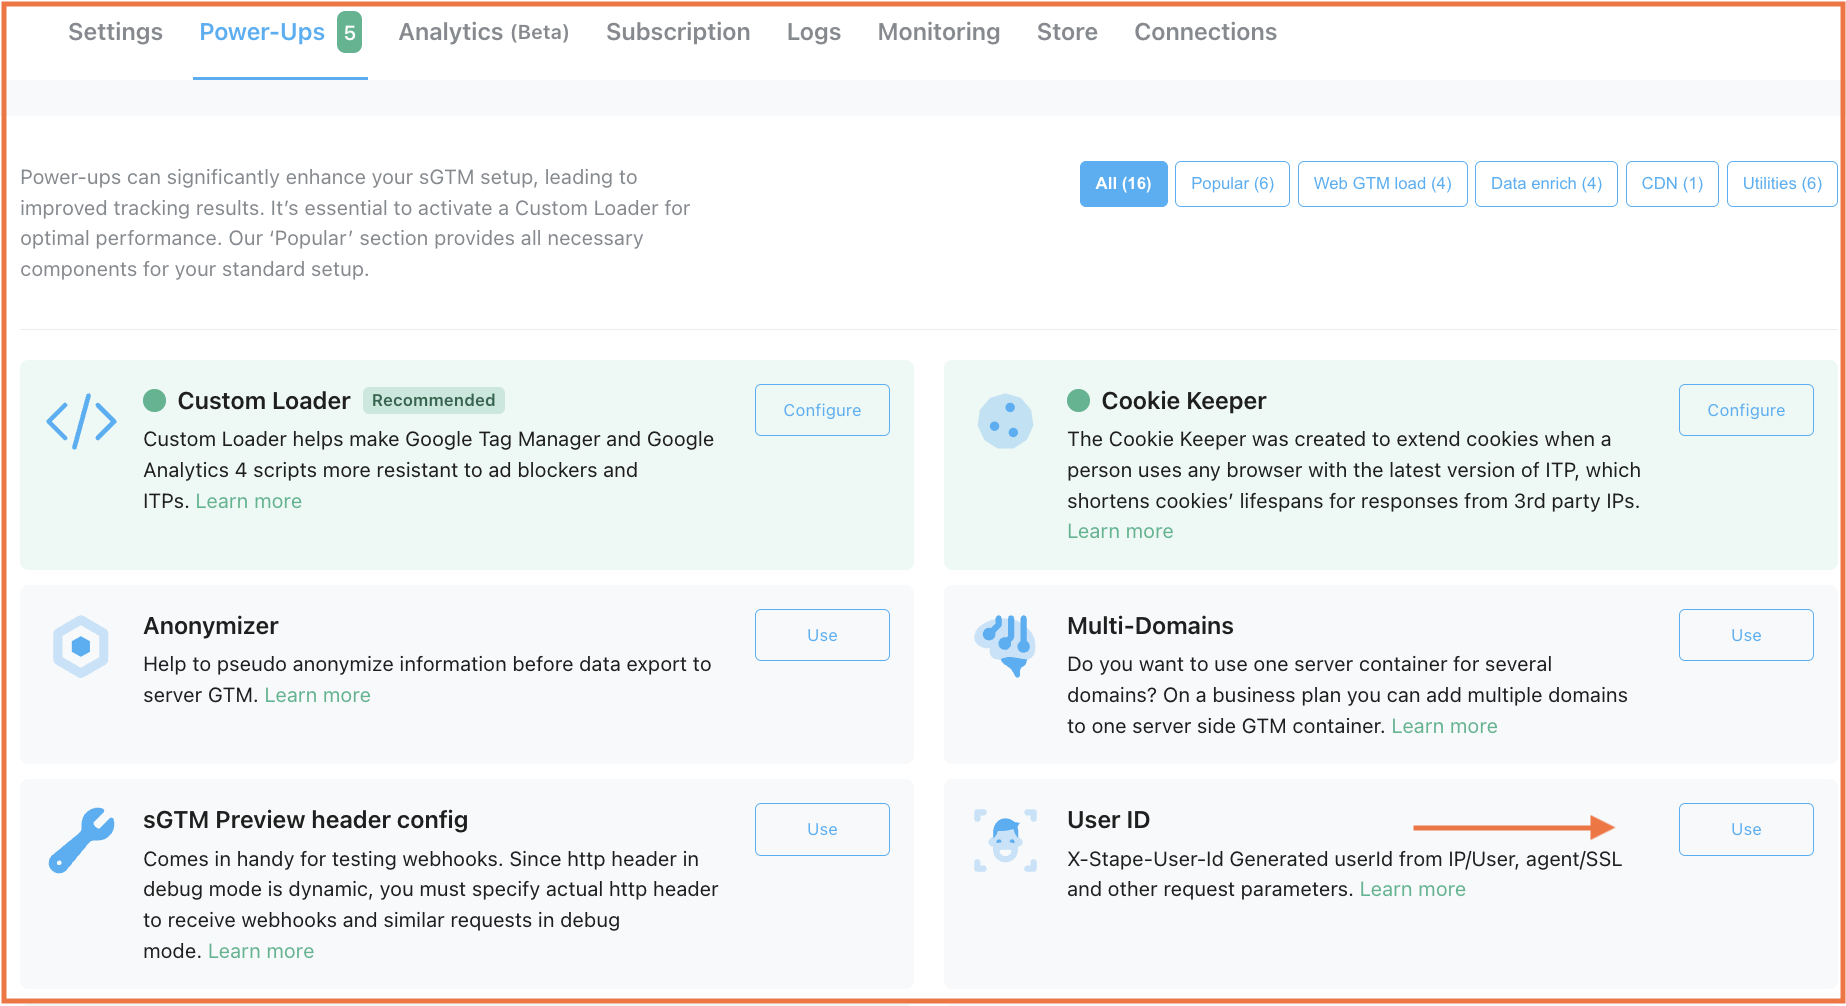
Task: Click the Cookie Keeper cookie icon
Action: point(1004,421)
